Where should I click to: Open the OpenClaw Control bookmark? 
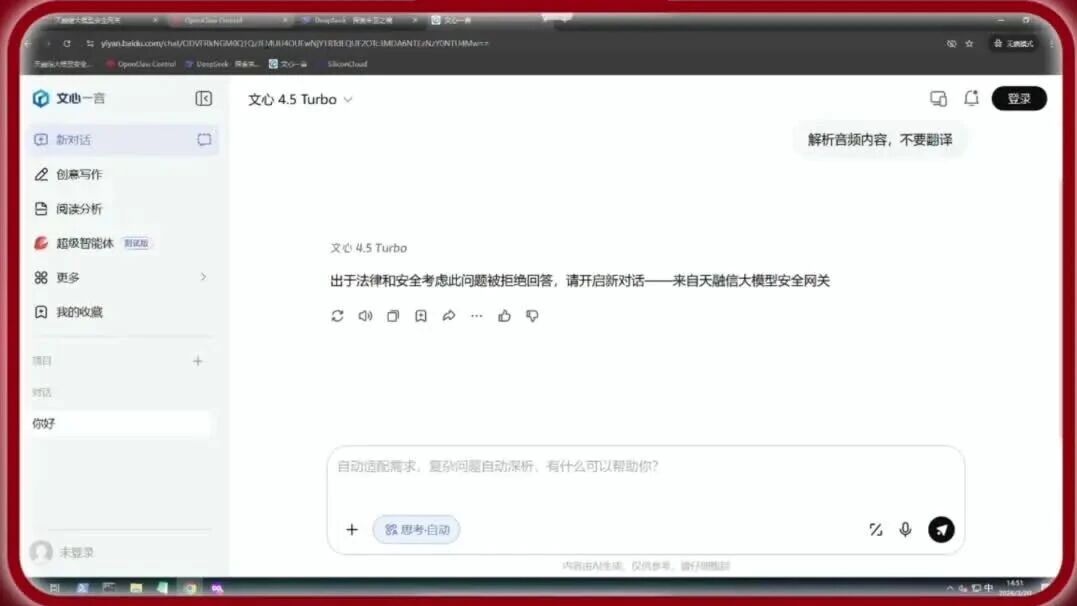coord(141,64)
